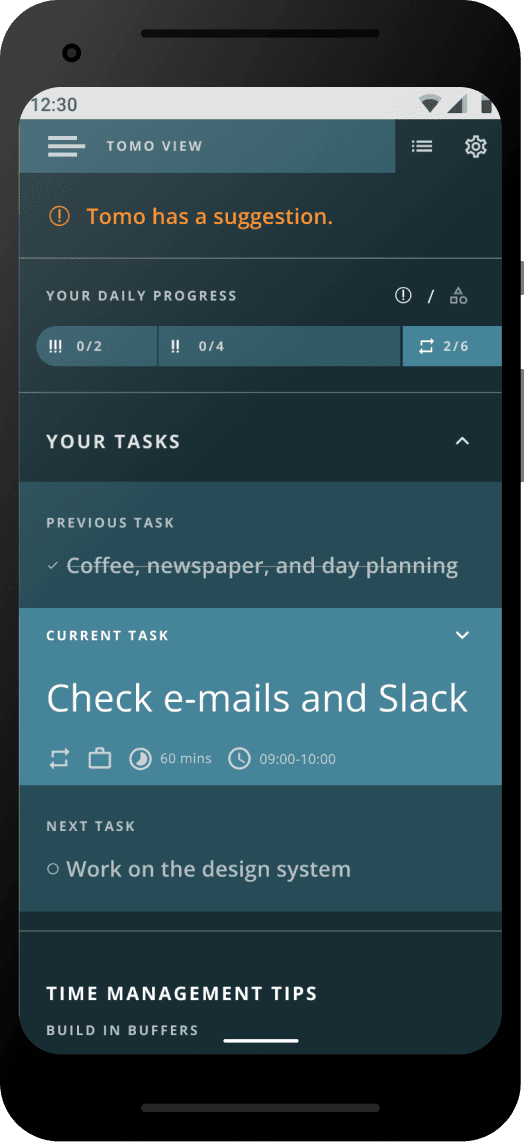Open Check e-mails and Slack task
This screenshot has width=525, height=1142.
tap(257, 698)
